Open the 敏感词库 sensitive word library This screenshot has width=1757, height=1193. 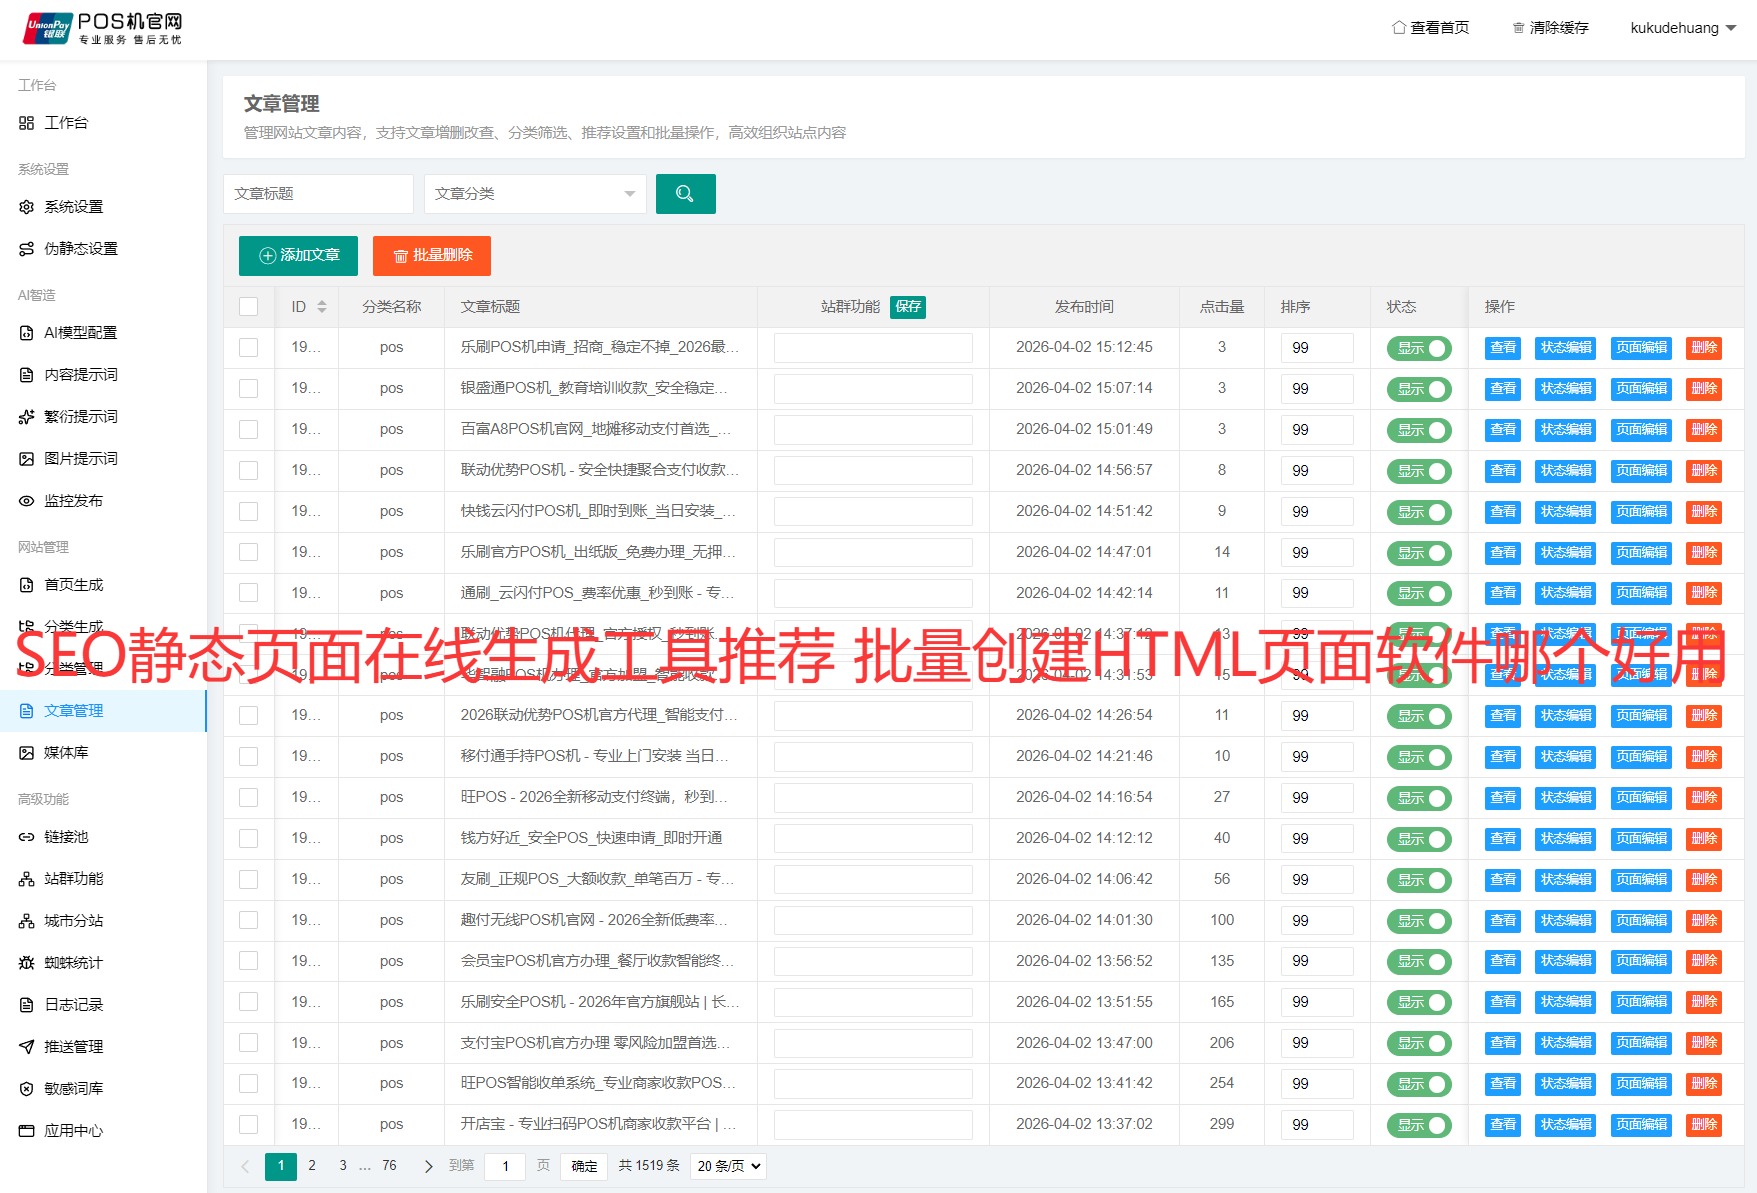[x=68, y=1087]
